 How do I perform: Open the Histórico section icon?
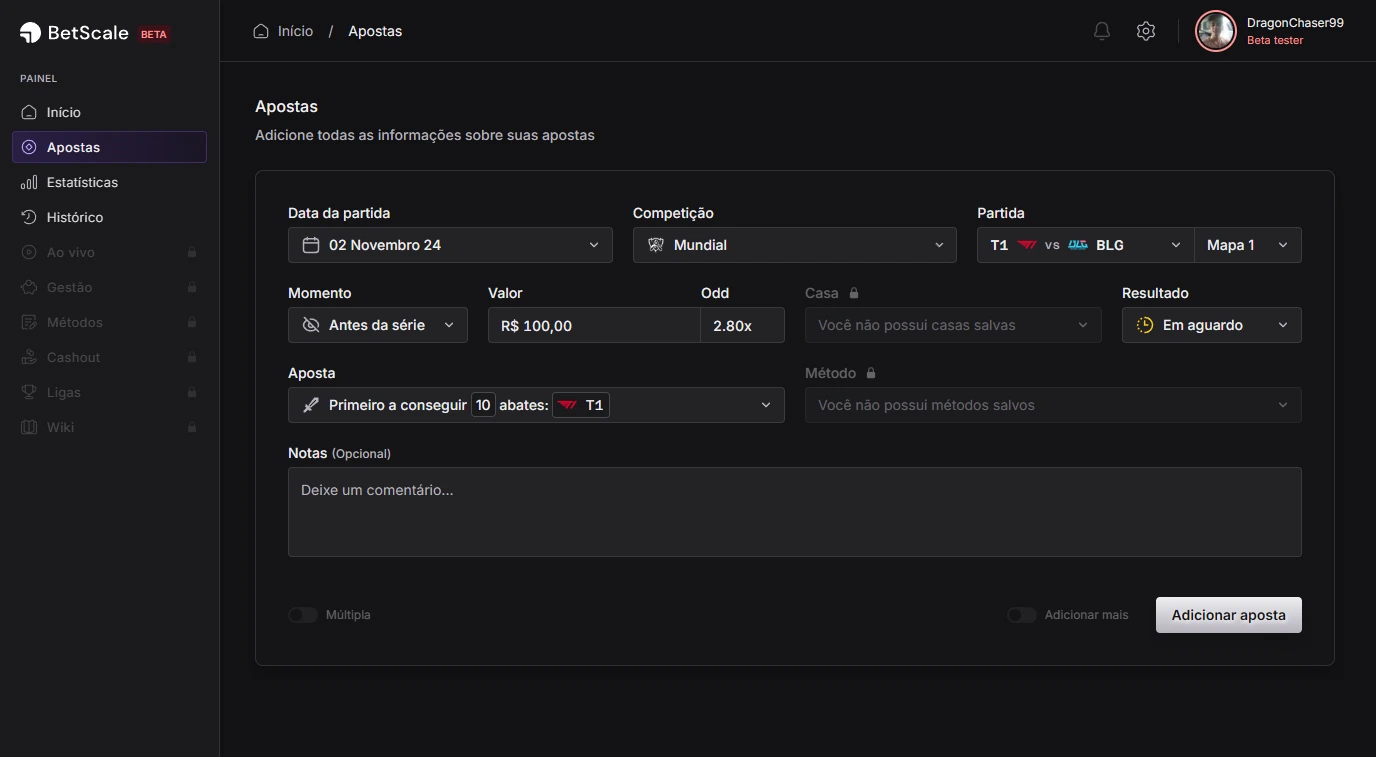(29, 217)
